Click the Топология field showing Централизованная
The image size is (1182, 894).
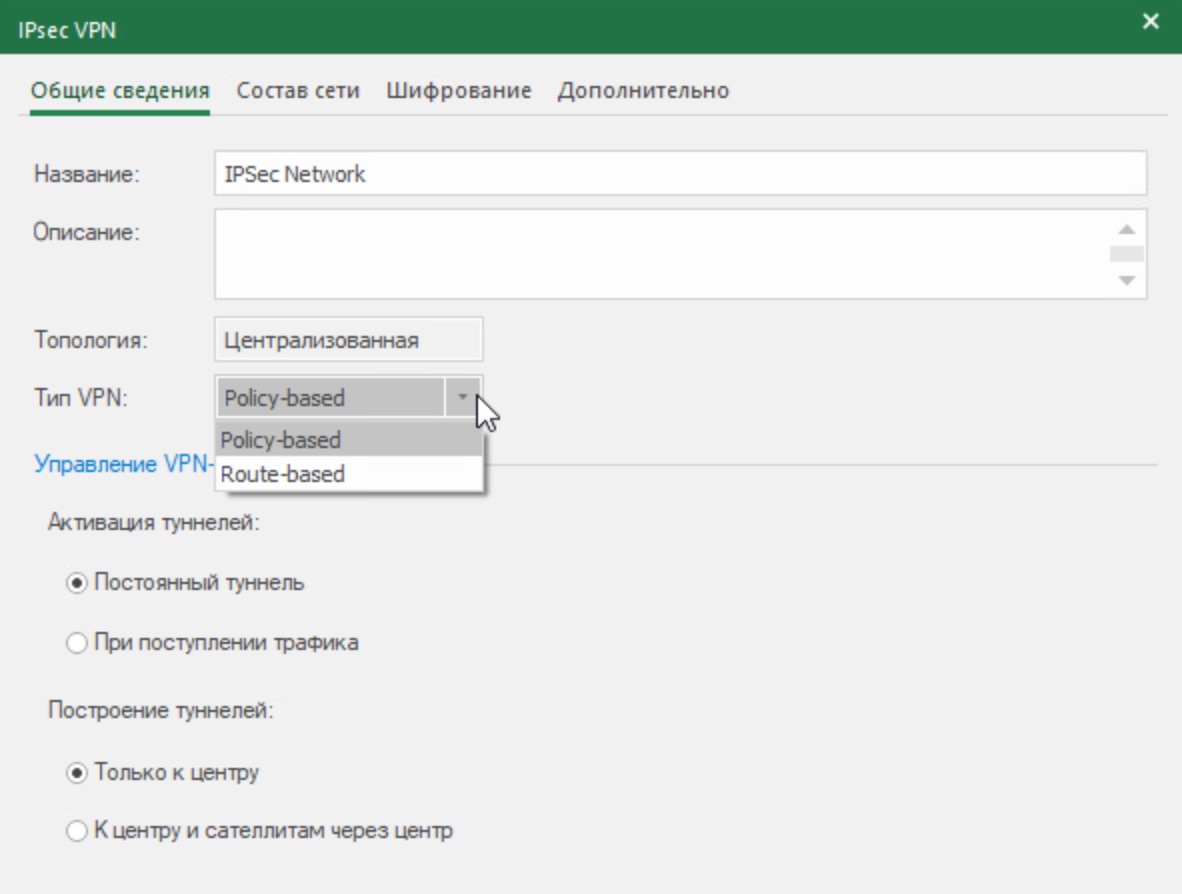(x=348, y=340)
